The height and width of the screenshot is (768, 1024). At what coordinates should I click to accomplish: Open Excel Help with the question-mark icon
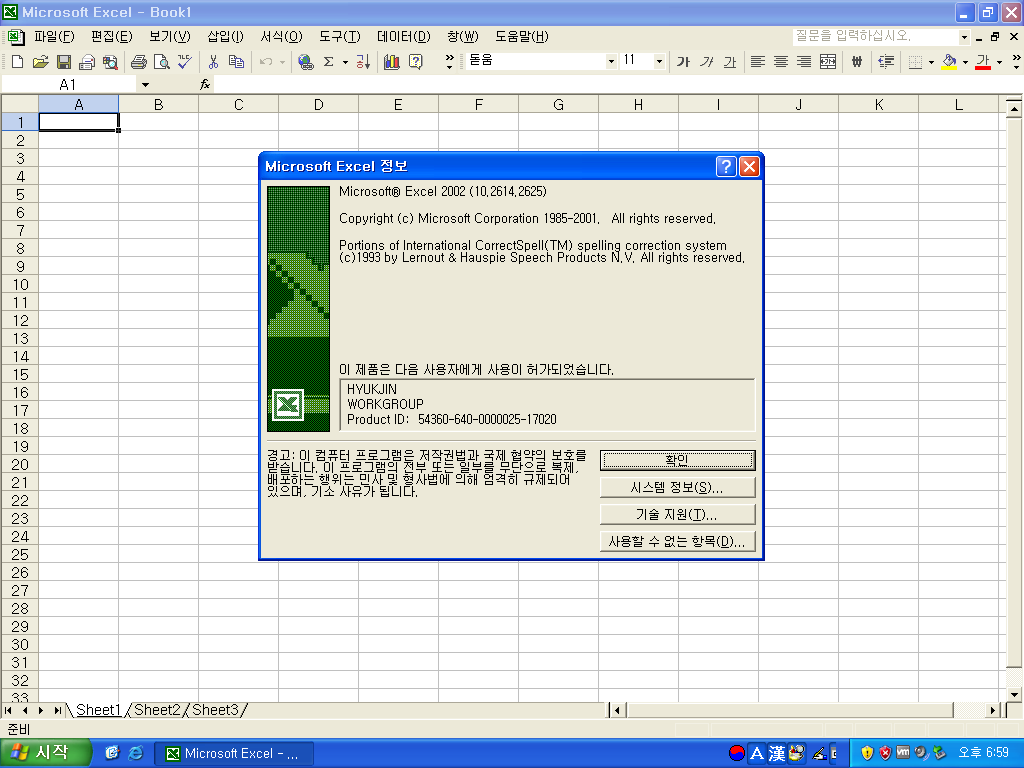point(415,62)
